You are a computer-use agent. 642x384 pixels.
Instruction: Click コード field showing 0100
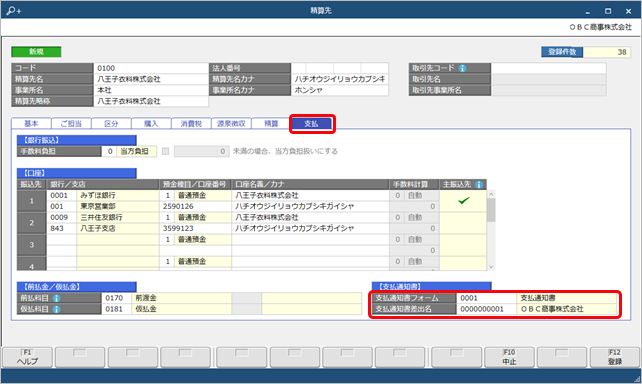[x=151, y=68]
